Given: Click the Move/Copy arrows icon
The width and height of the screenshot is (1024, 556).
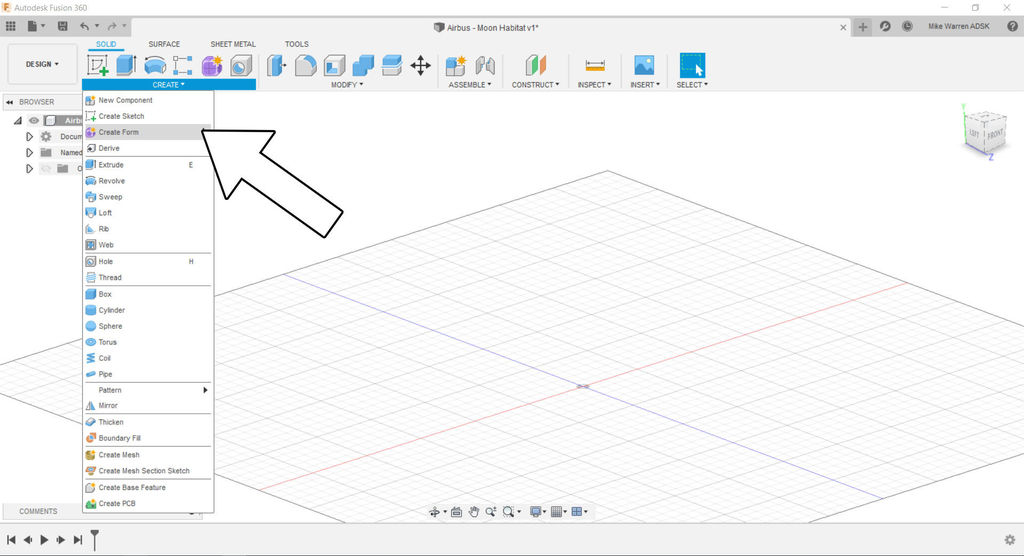Looking at the screenshot, I should [x=421, y=66].
